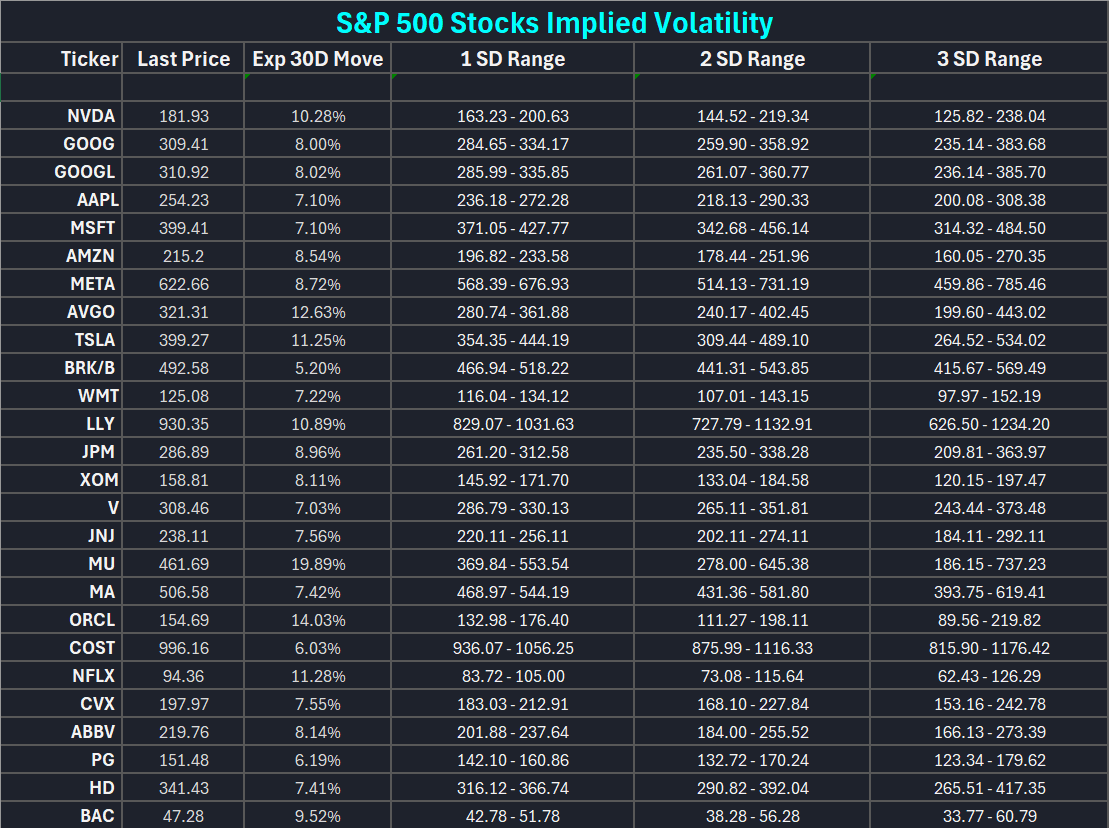Select AVGO's 12.63% expected move cell
Viewport: 1109px width, 828px height.
[x=317, y=312]
